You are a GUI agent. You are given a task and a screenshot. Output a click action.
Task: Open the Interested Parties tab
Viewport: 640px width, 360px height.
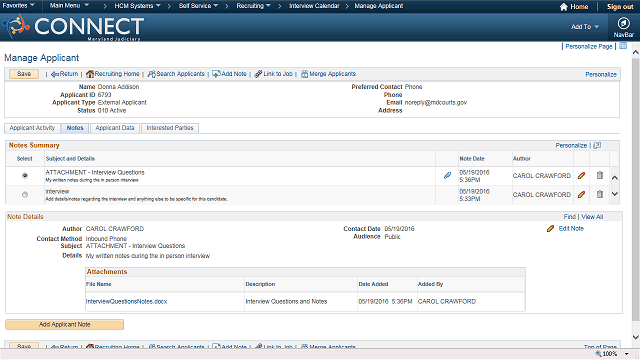pos(170,128)
